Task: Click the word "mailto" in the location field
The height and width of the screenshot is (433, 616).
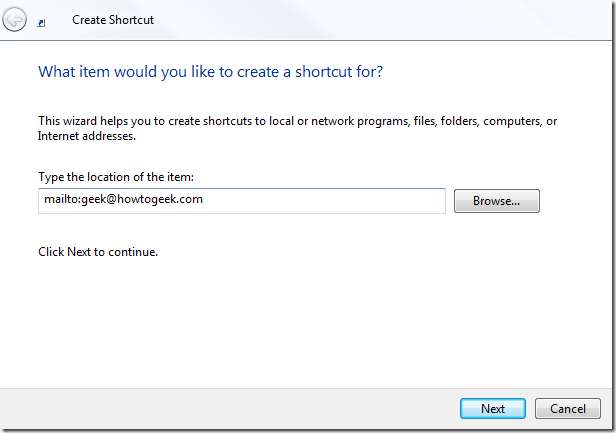Action: 60,200
